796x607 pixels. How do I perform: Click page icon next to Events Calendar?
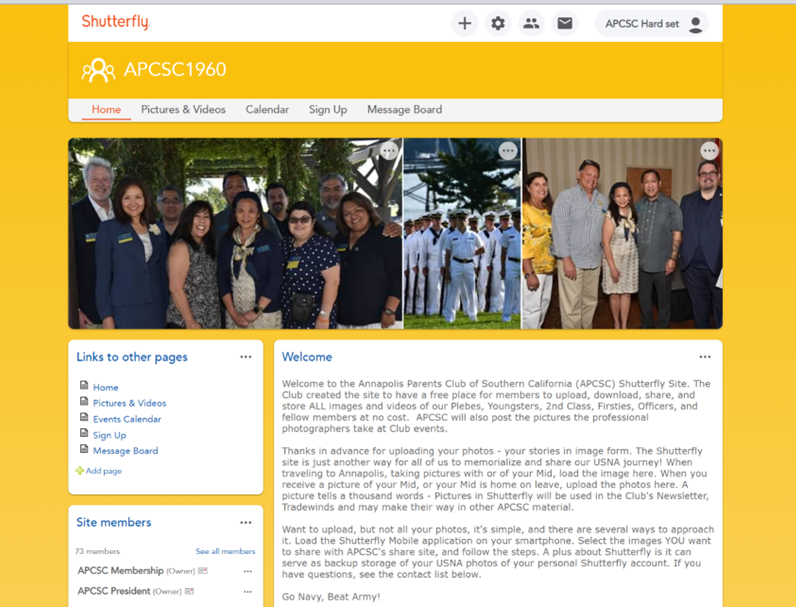coord(84,417)
